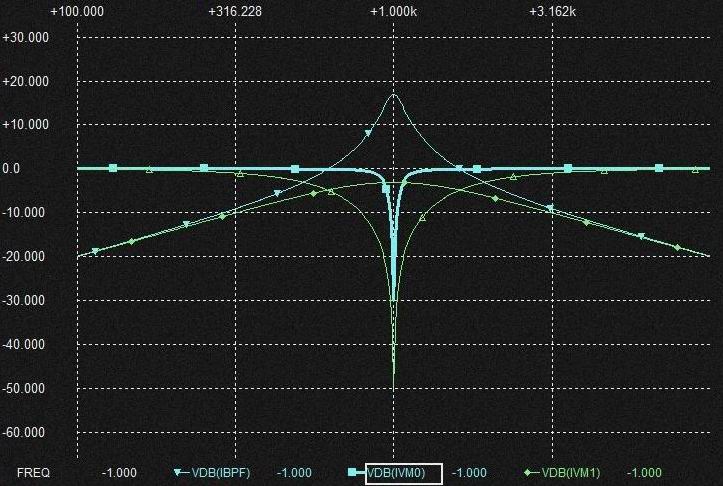
Task: Click the +30.000 dB axis label
Action: [26, 37]
